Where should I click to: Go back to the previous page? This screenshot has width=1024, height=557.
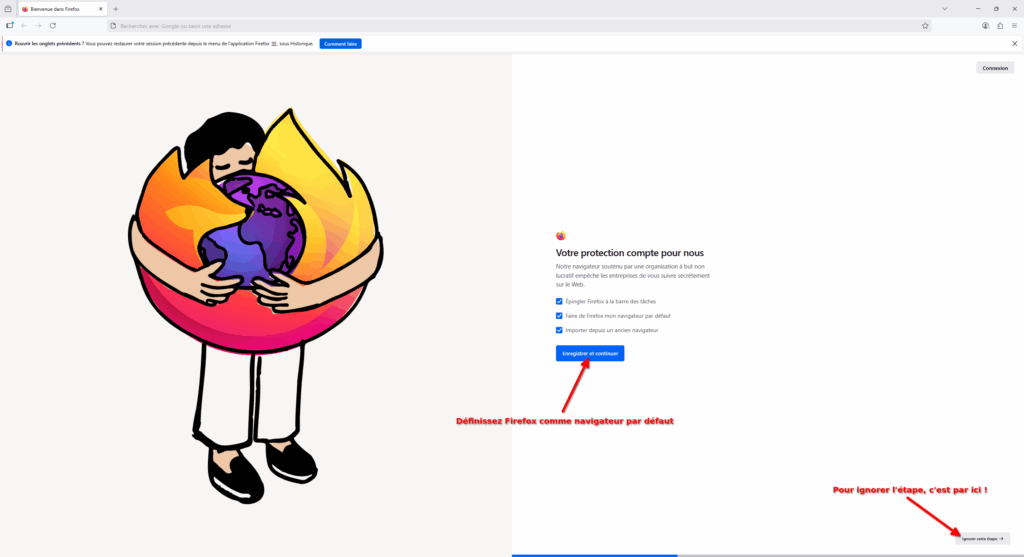(x=24, y=26)
